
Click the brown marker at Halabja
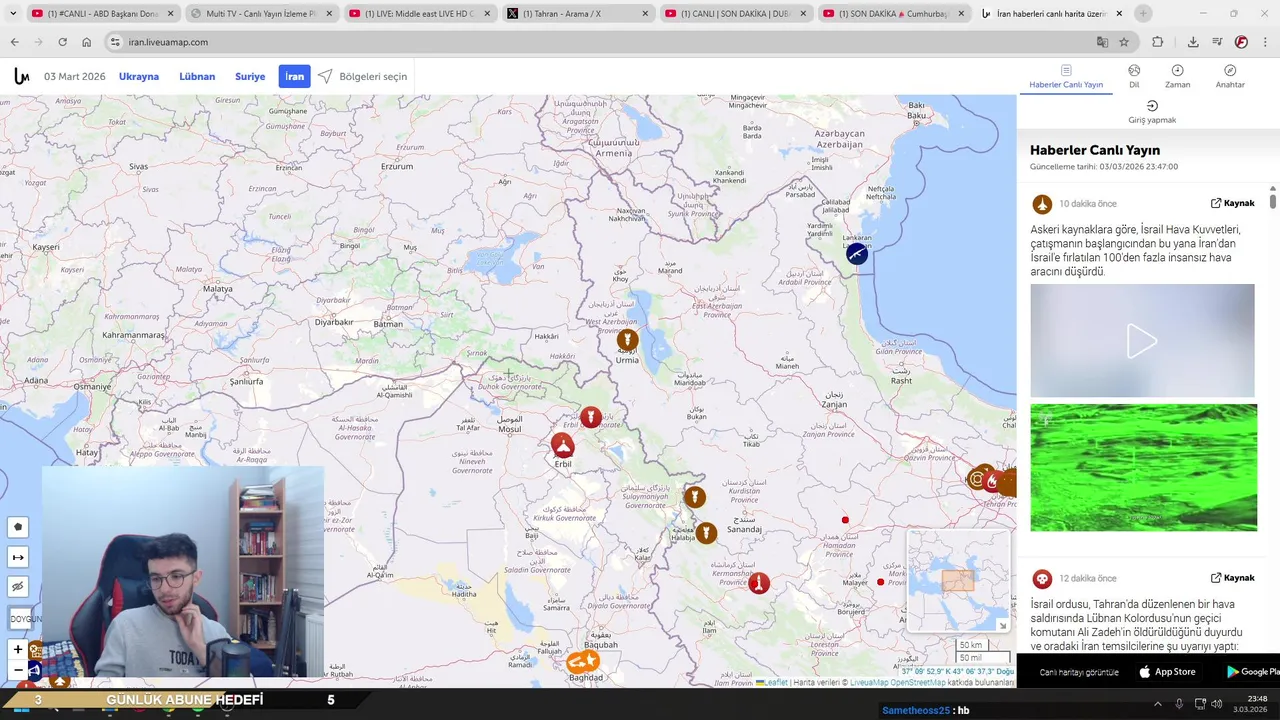click(706, 533)
